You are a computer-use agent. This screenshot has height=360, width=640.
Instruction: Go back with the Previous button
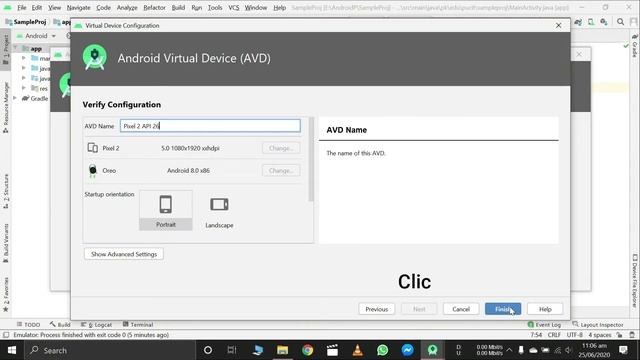coord(376,309)
